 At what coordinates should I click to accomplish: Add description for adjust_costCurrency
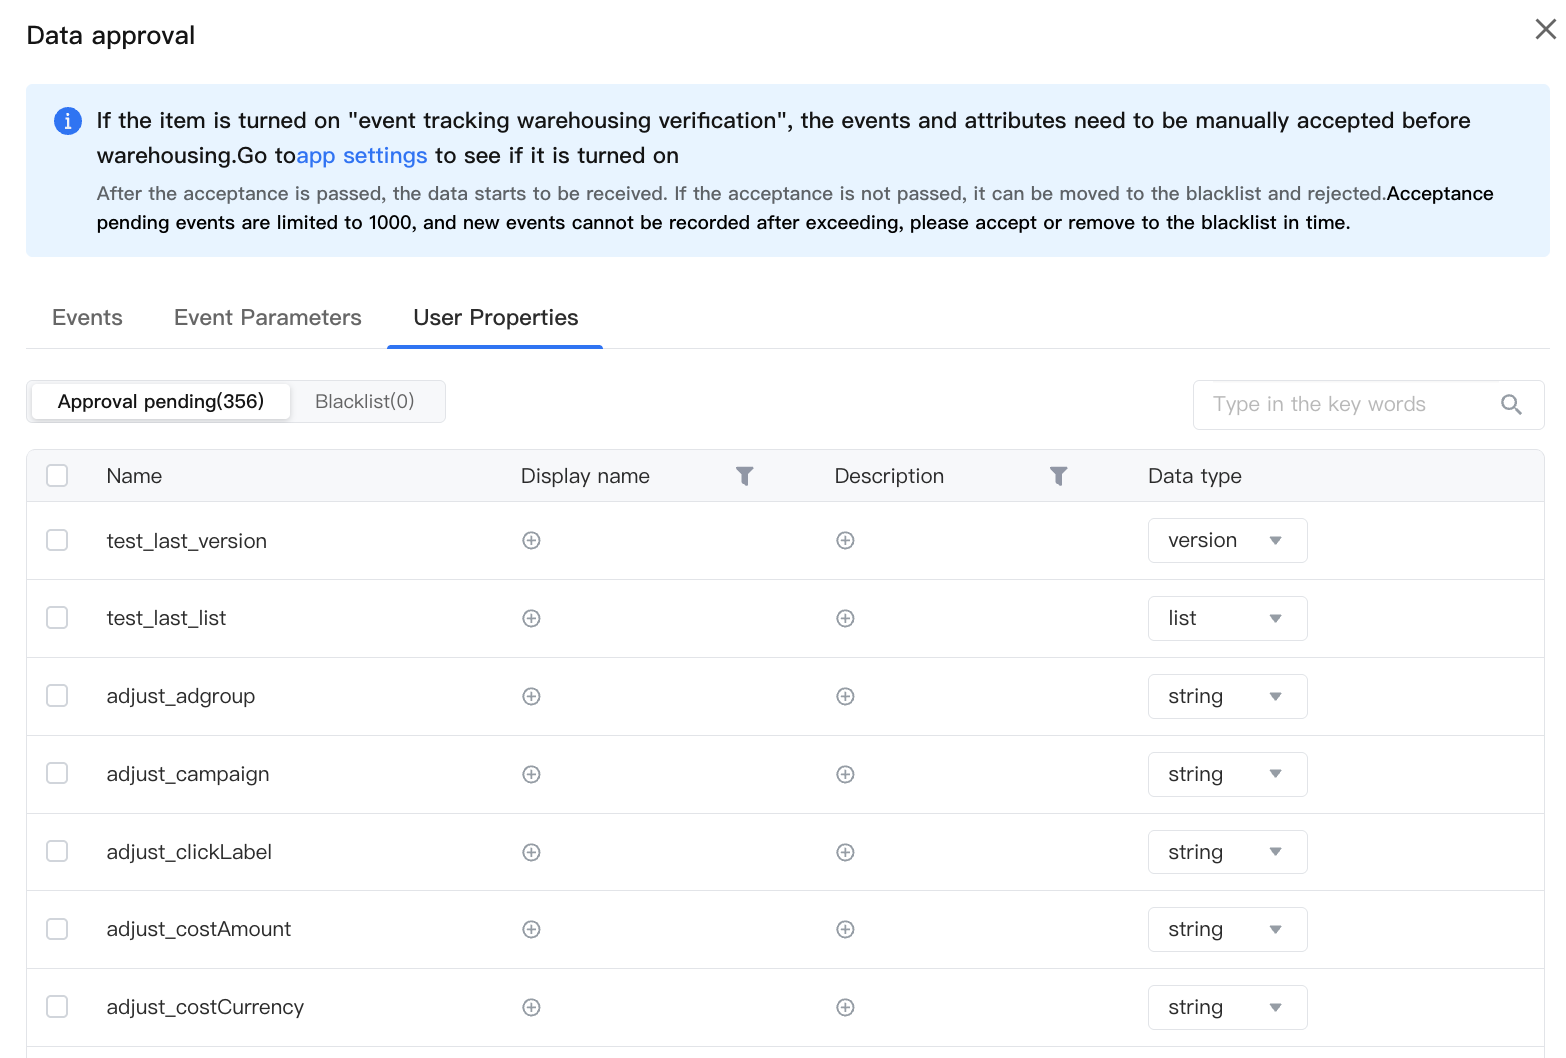point(845,1007)
